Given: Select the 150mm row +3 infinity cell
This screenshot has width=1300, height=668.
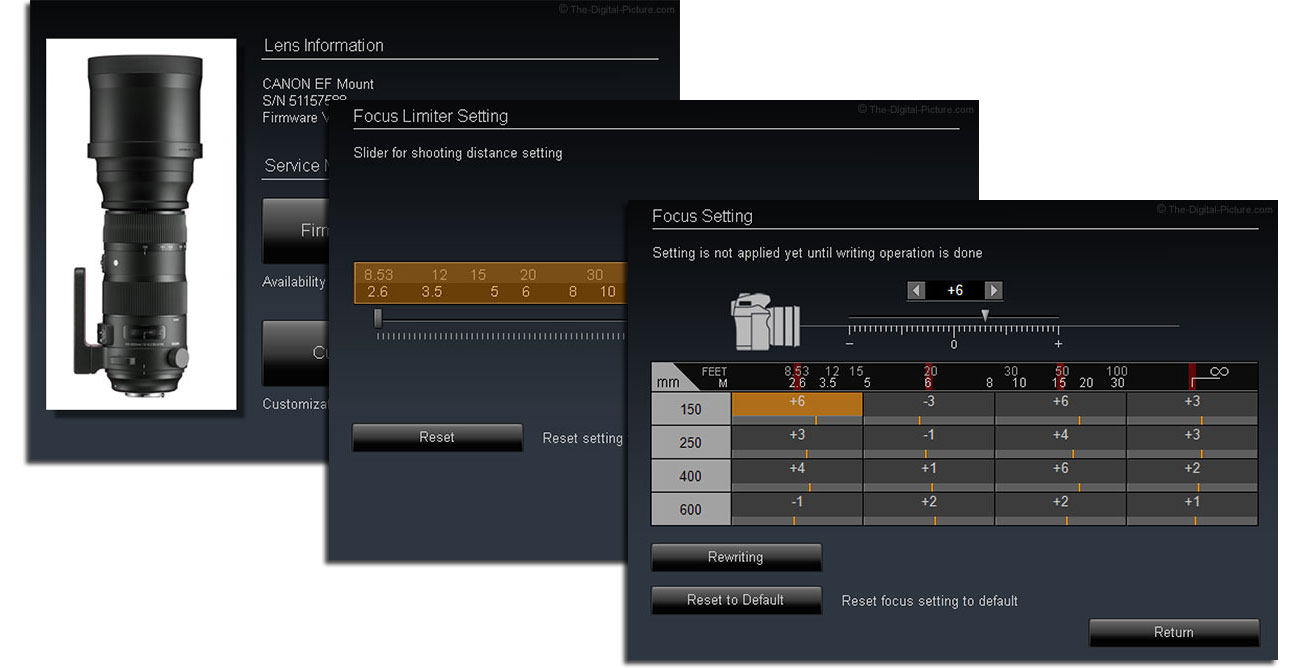Looking at the screenshot, I should point(1192,408).
